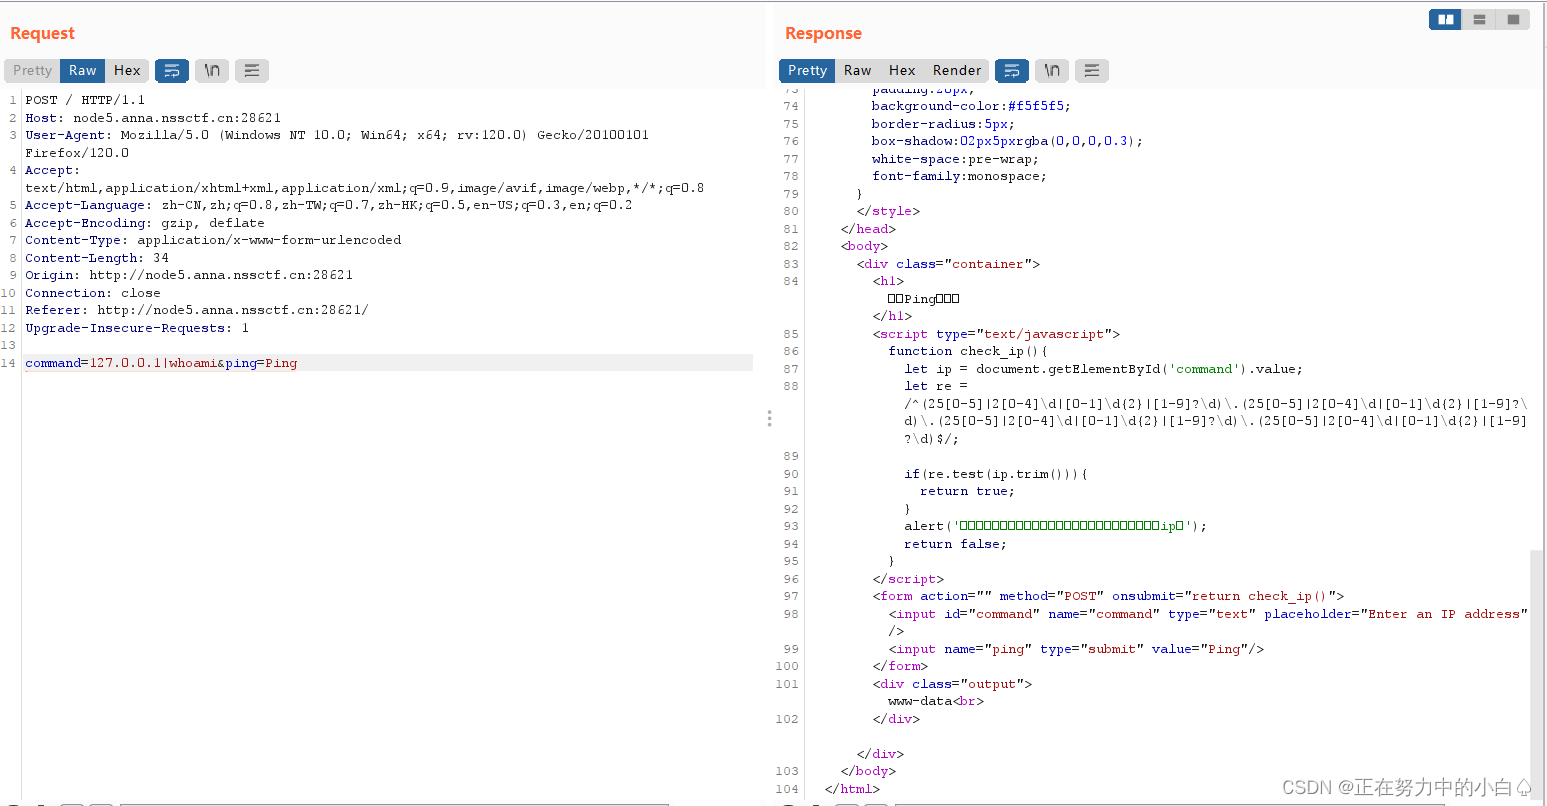Click the 'white-space:pre-wrap' response line
The width and height of the screenshot is (1547, 806).
(955, 159)
